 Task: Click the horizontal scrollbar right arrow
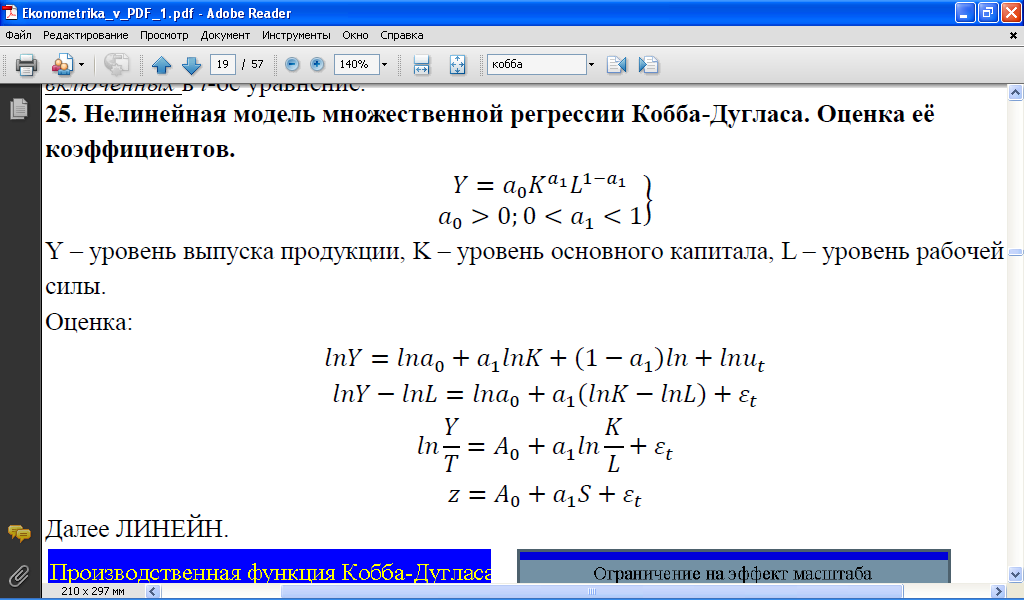[x=998, y=592]
